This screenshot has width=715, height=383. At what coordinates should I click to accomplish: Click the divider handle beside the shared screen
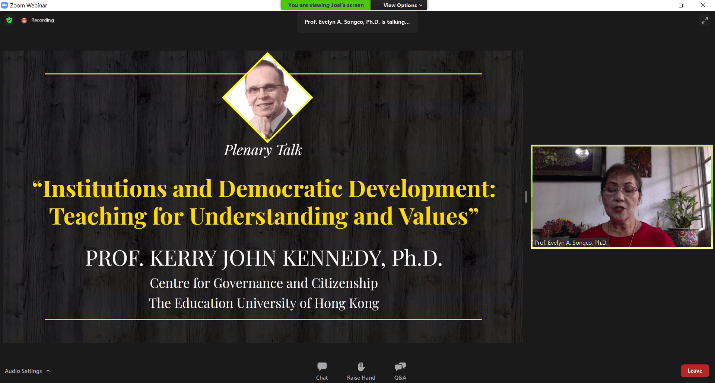click(526, 197)
